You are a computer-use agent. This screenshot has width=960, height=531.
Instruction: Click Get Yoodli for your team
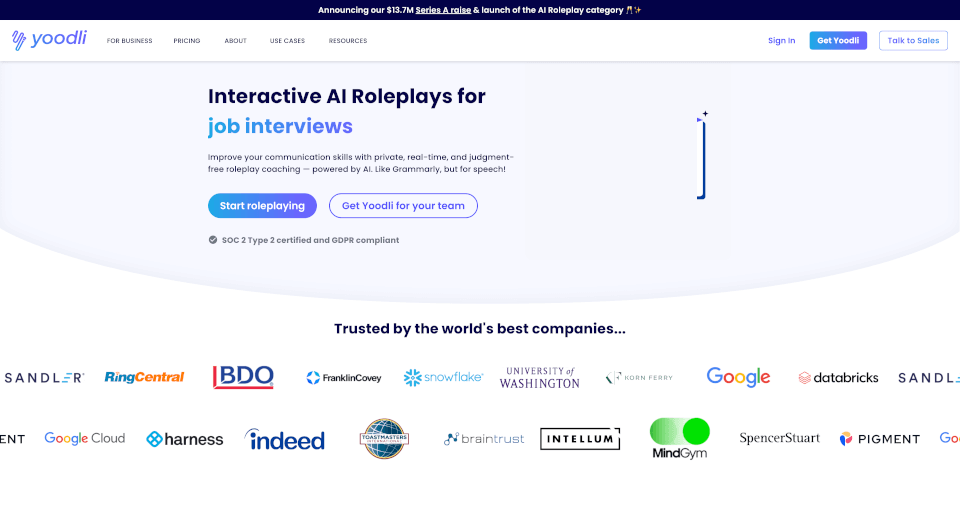(x=403, y=206)
